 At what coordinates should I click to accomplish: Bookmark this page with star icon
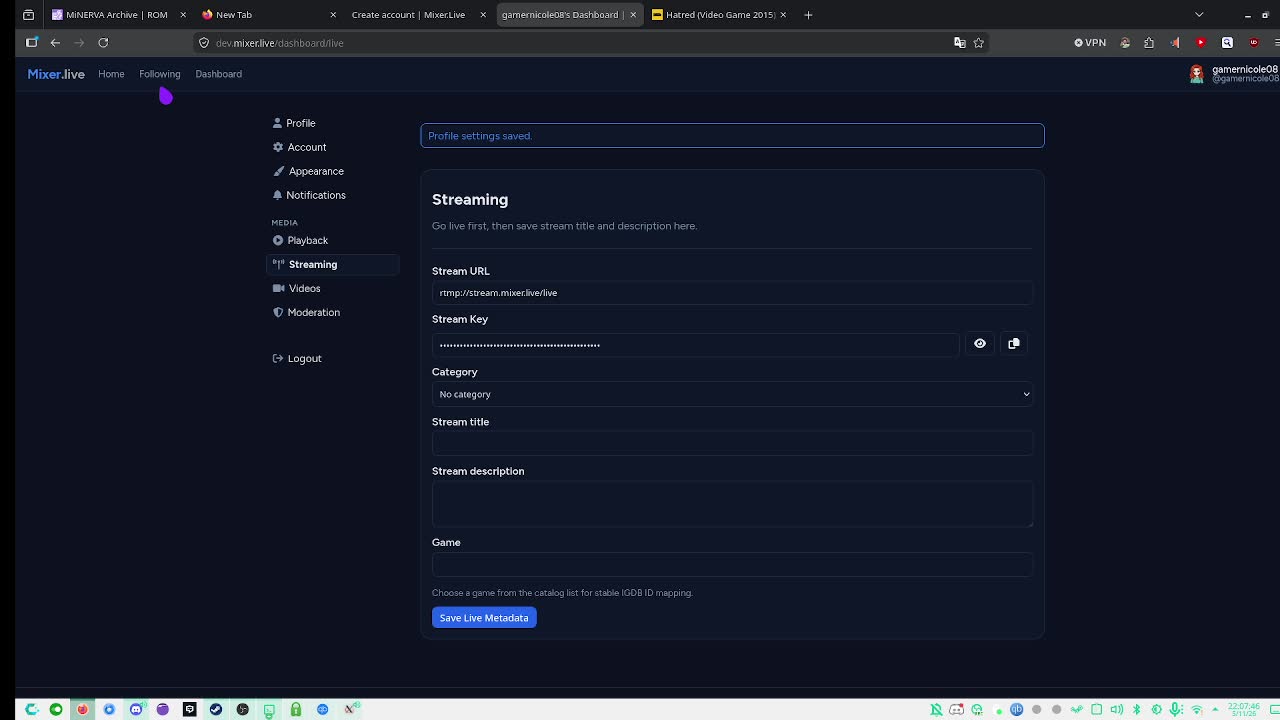pyautogui.click(x=979, y=43)
